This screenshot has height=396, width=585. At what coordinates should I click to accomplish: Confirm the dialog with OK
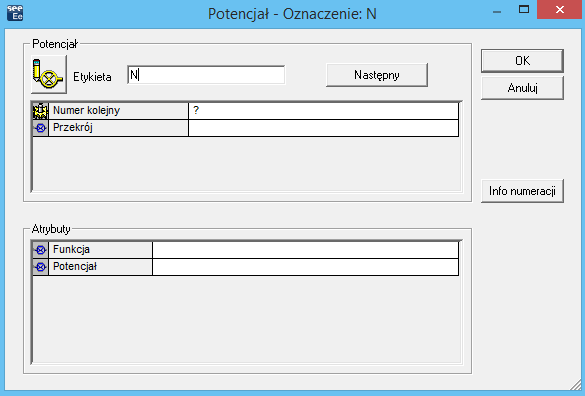tap(522, 61)
